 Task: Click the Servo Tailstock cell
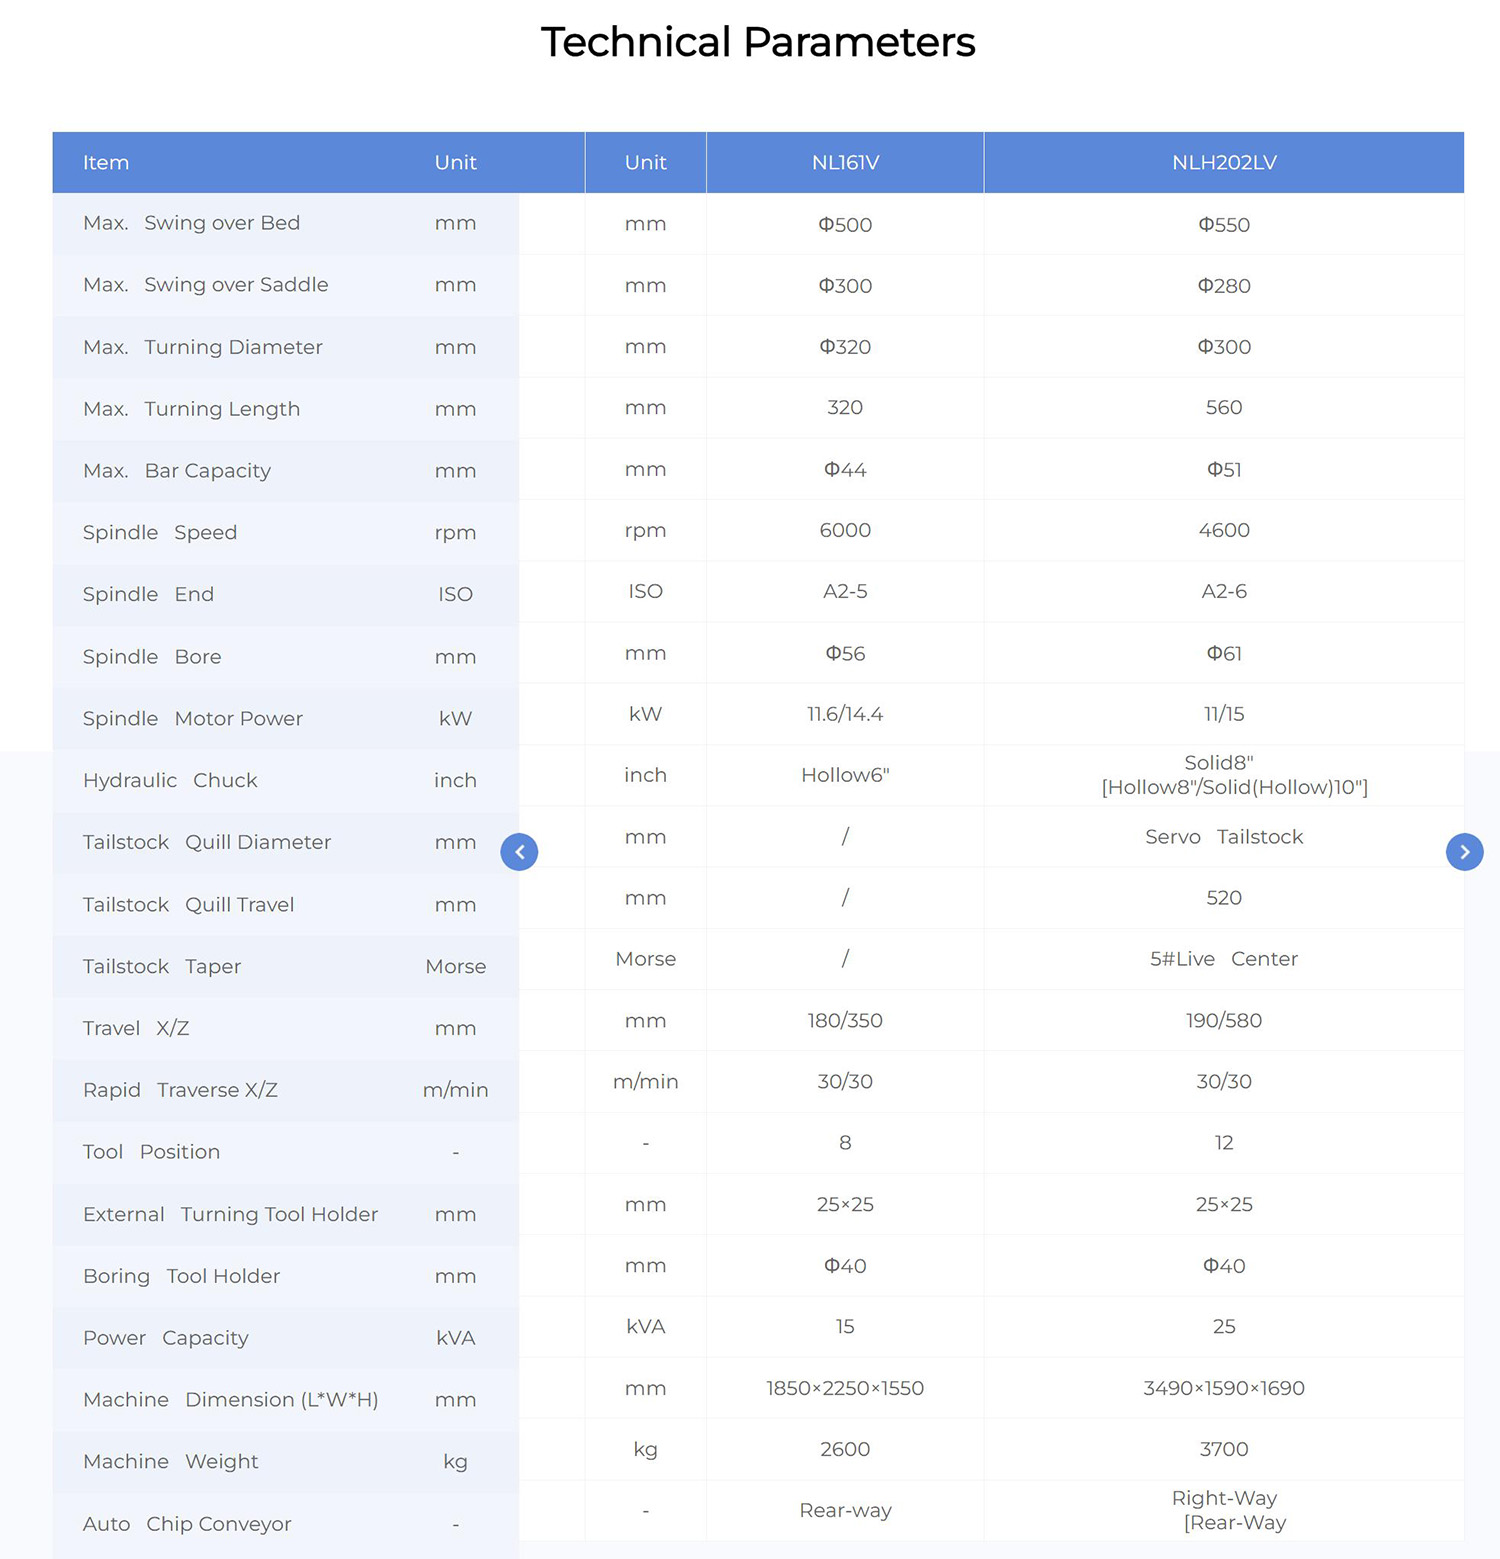pos(1224,836)
